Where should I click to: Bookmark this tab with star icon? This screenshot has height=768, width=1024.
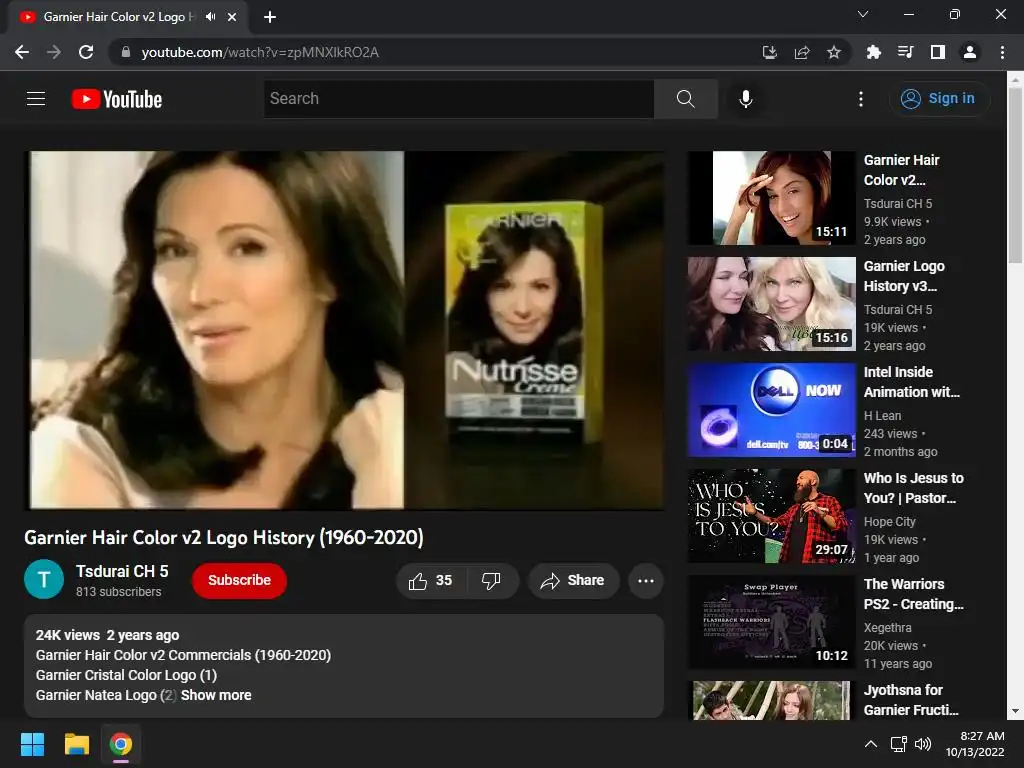click(x=834, y=52)
